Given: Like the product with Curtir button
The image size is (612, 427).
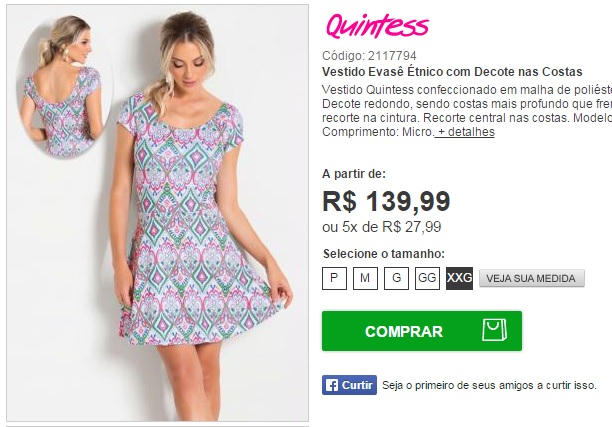Looking at the screenshot, I should point(349,385).
